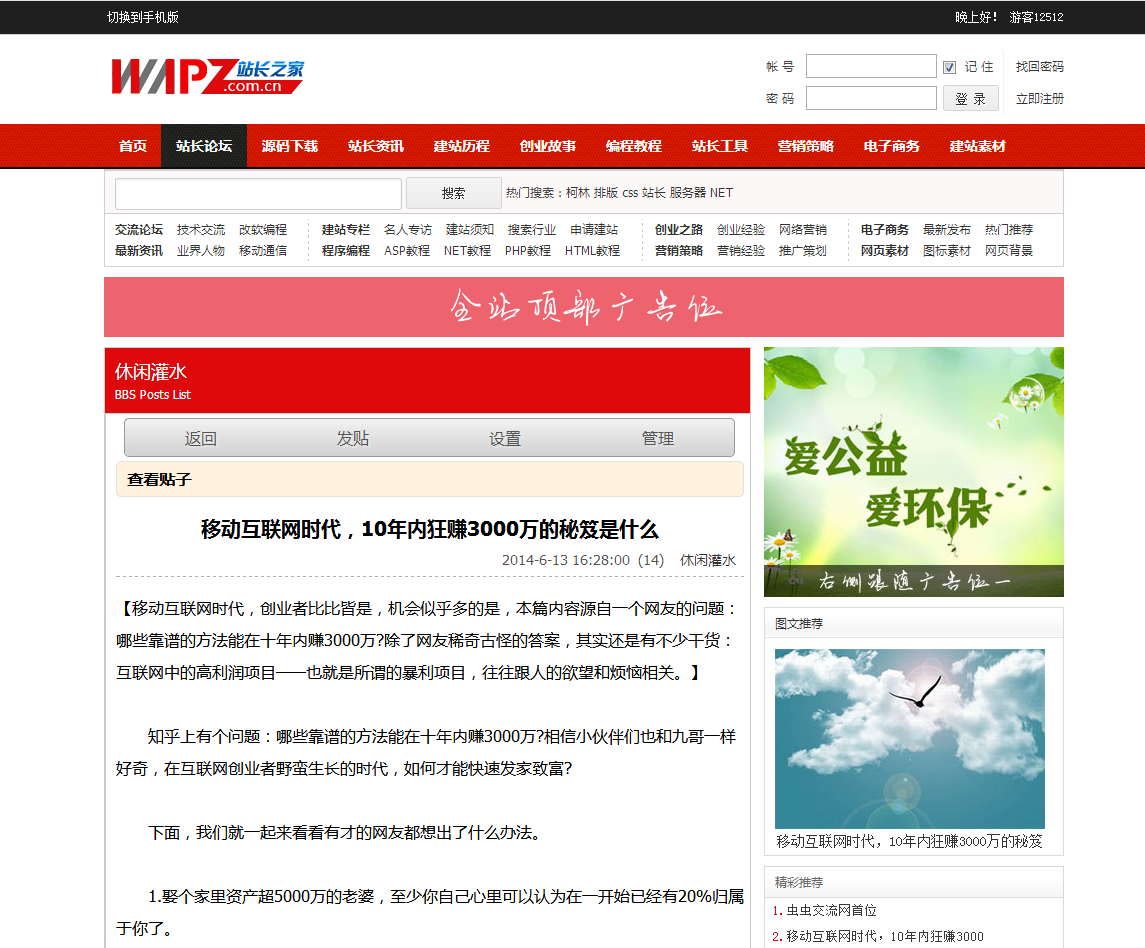
Task: Toggle the 记住 remember-me checkbox
Action: click(x=949, y=67)
